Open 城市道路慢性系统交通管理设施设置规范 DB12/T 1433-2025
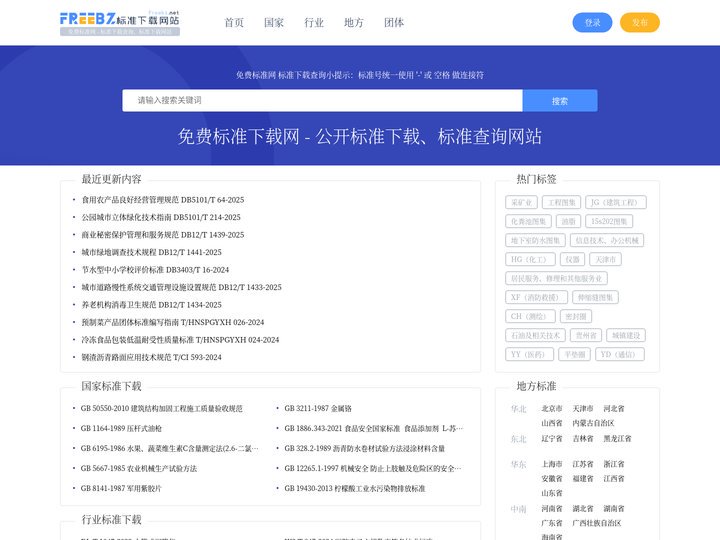 (181, 287)
